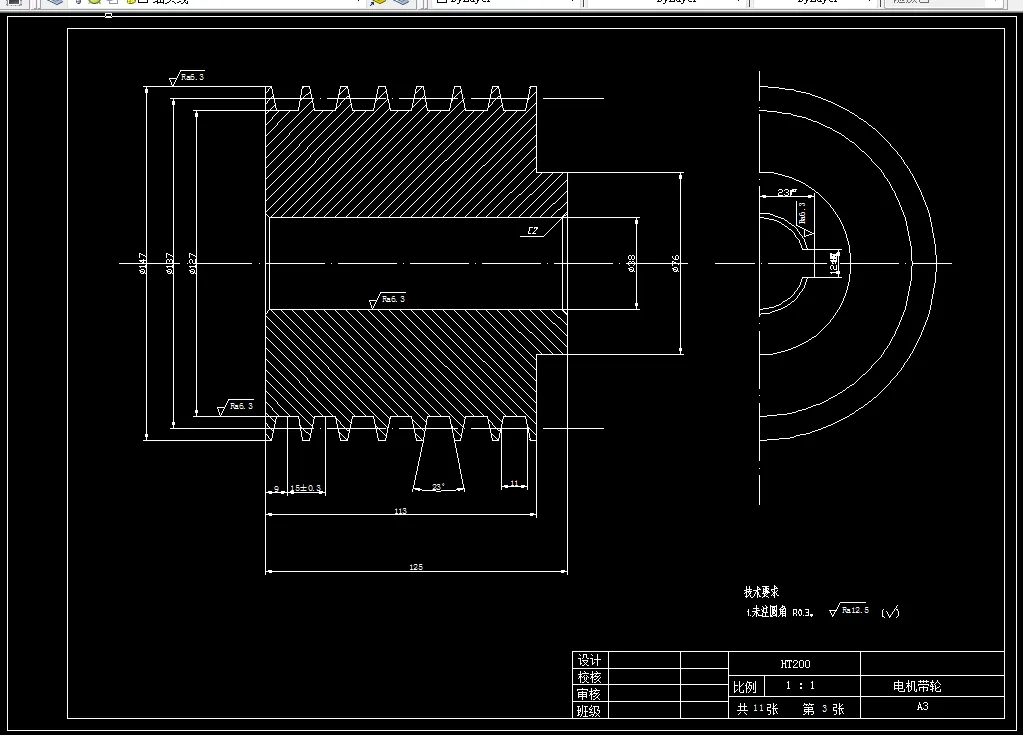The height and width of the screenshot is (735, 1023).
Task: Select the keyway dimension above the half-circle view
Action: [787, 192]
